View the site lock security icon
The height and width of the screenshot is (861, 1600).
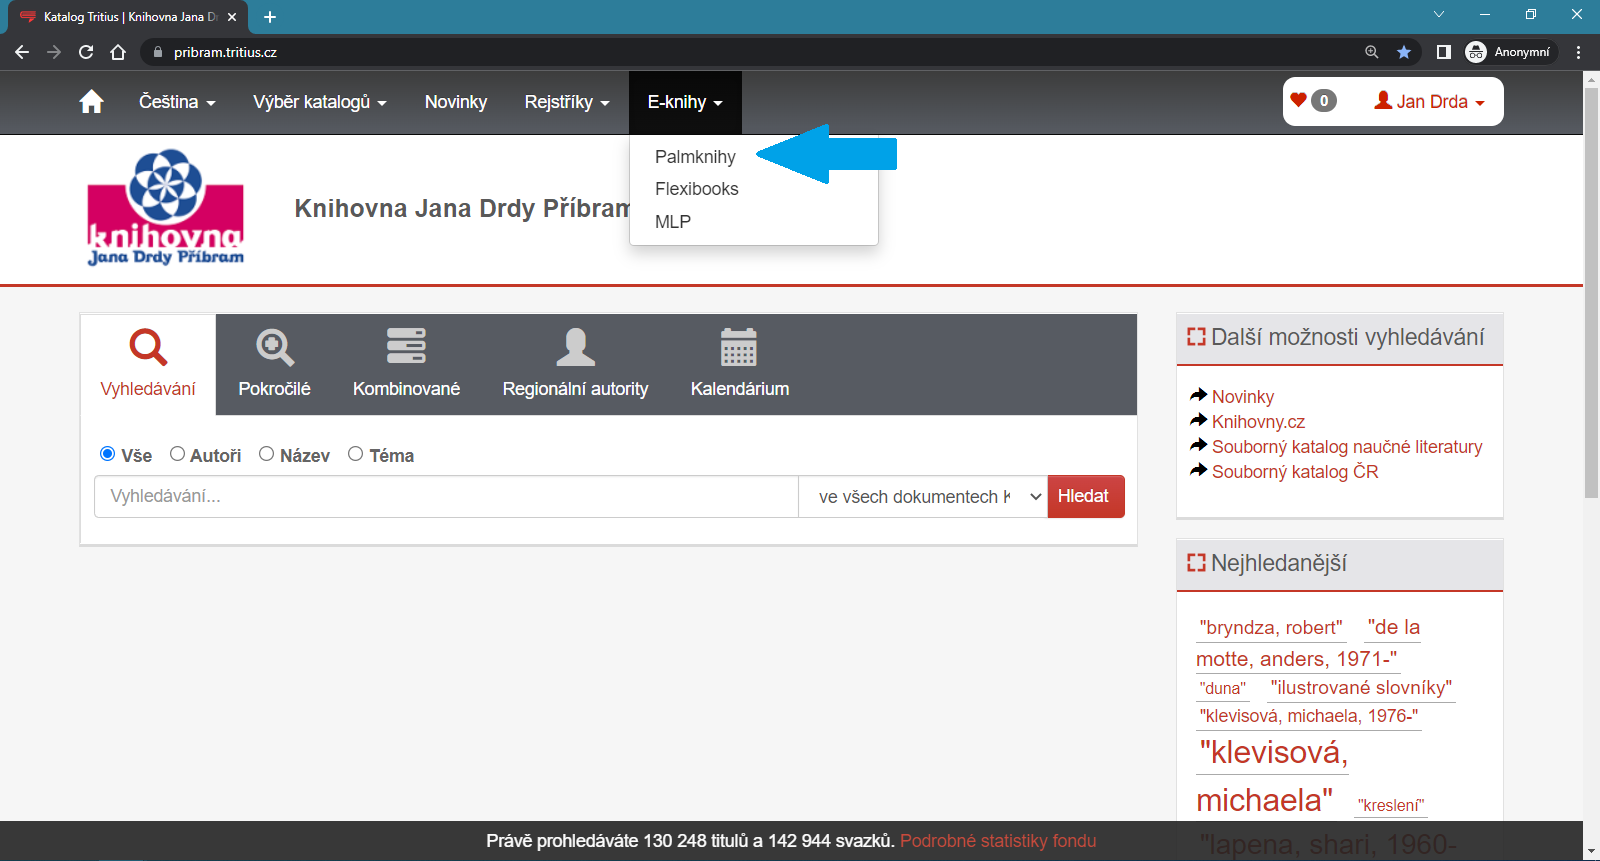click(157, 52)
